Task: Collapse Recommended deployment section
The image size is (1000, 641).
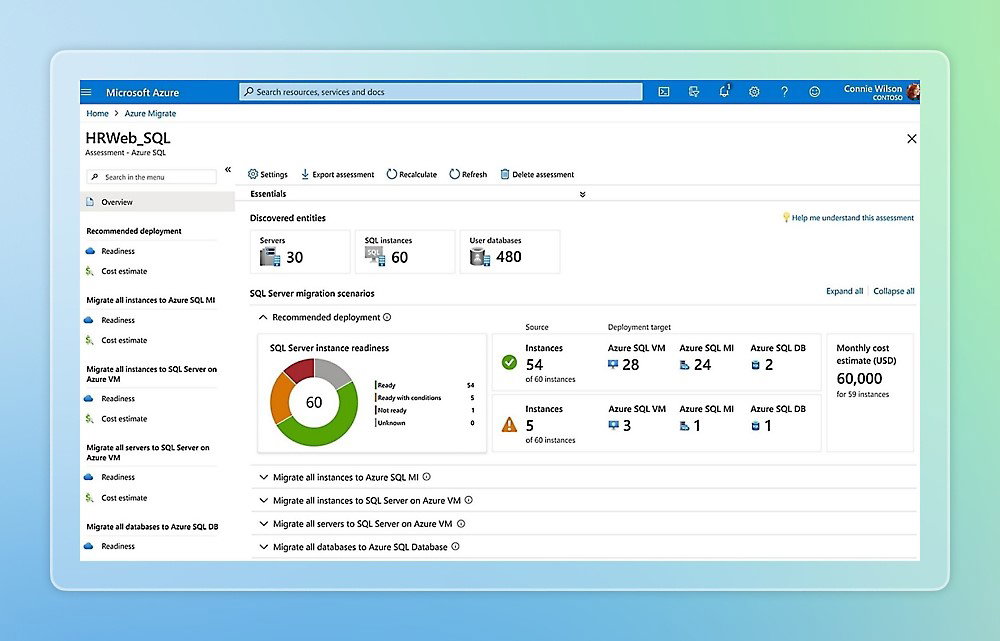Action: pyautogui.click(x=263, y=318)
